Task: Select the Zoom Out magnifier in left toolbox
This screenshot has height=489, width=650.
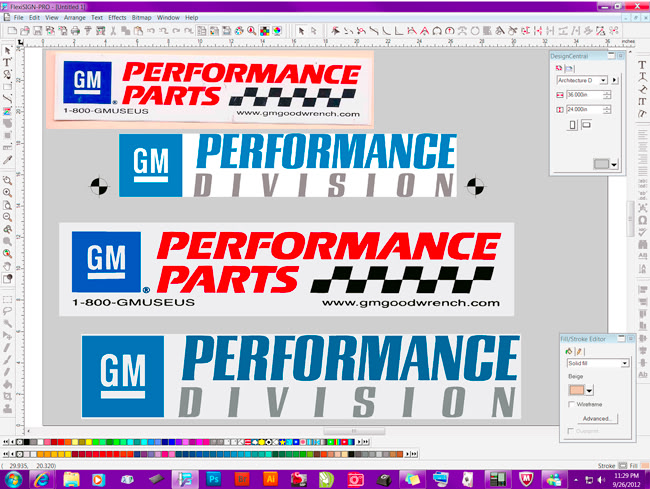Action: pos(7,217)
